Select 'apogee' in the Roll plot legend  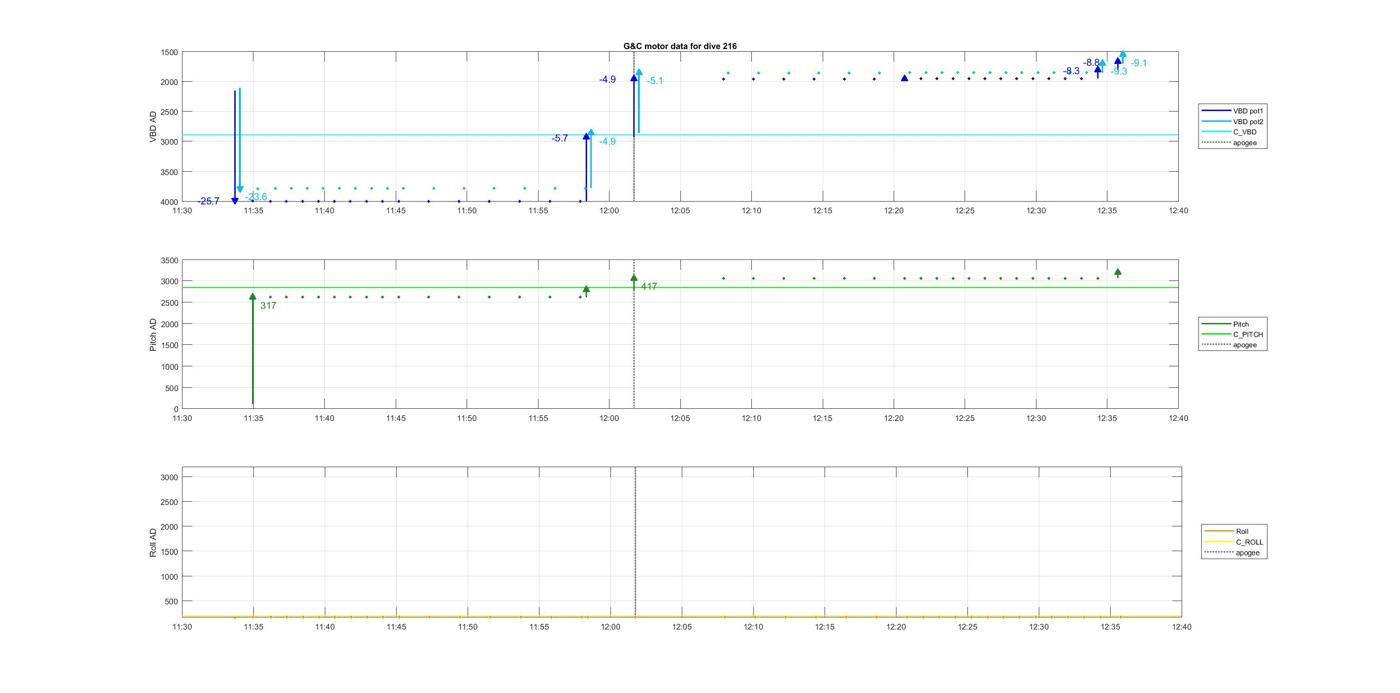[1233, 553]
